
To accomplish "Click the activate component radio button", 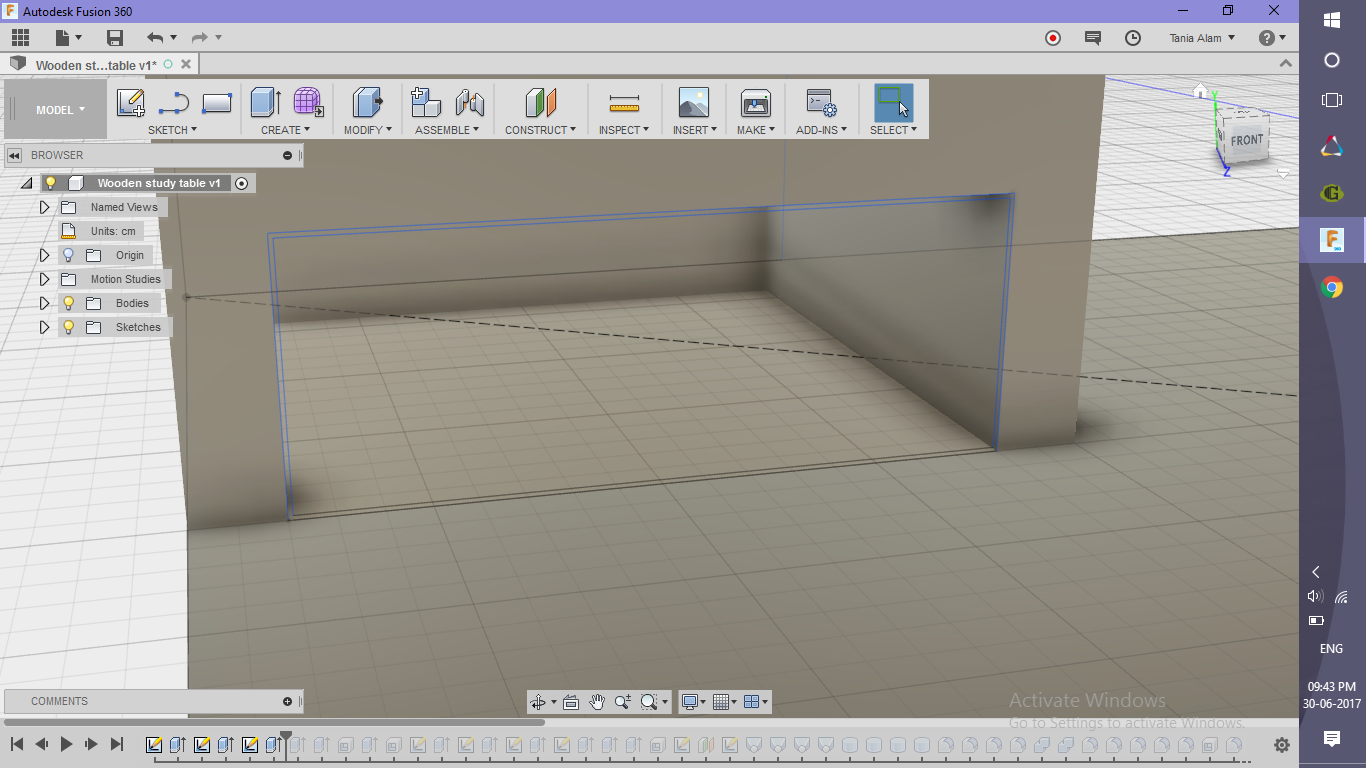I will click(x=241, y=183).
